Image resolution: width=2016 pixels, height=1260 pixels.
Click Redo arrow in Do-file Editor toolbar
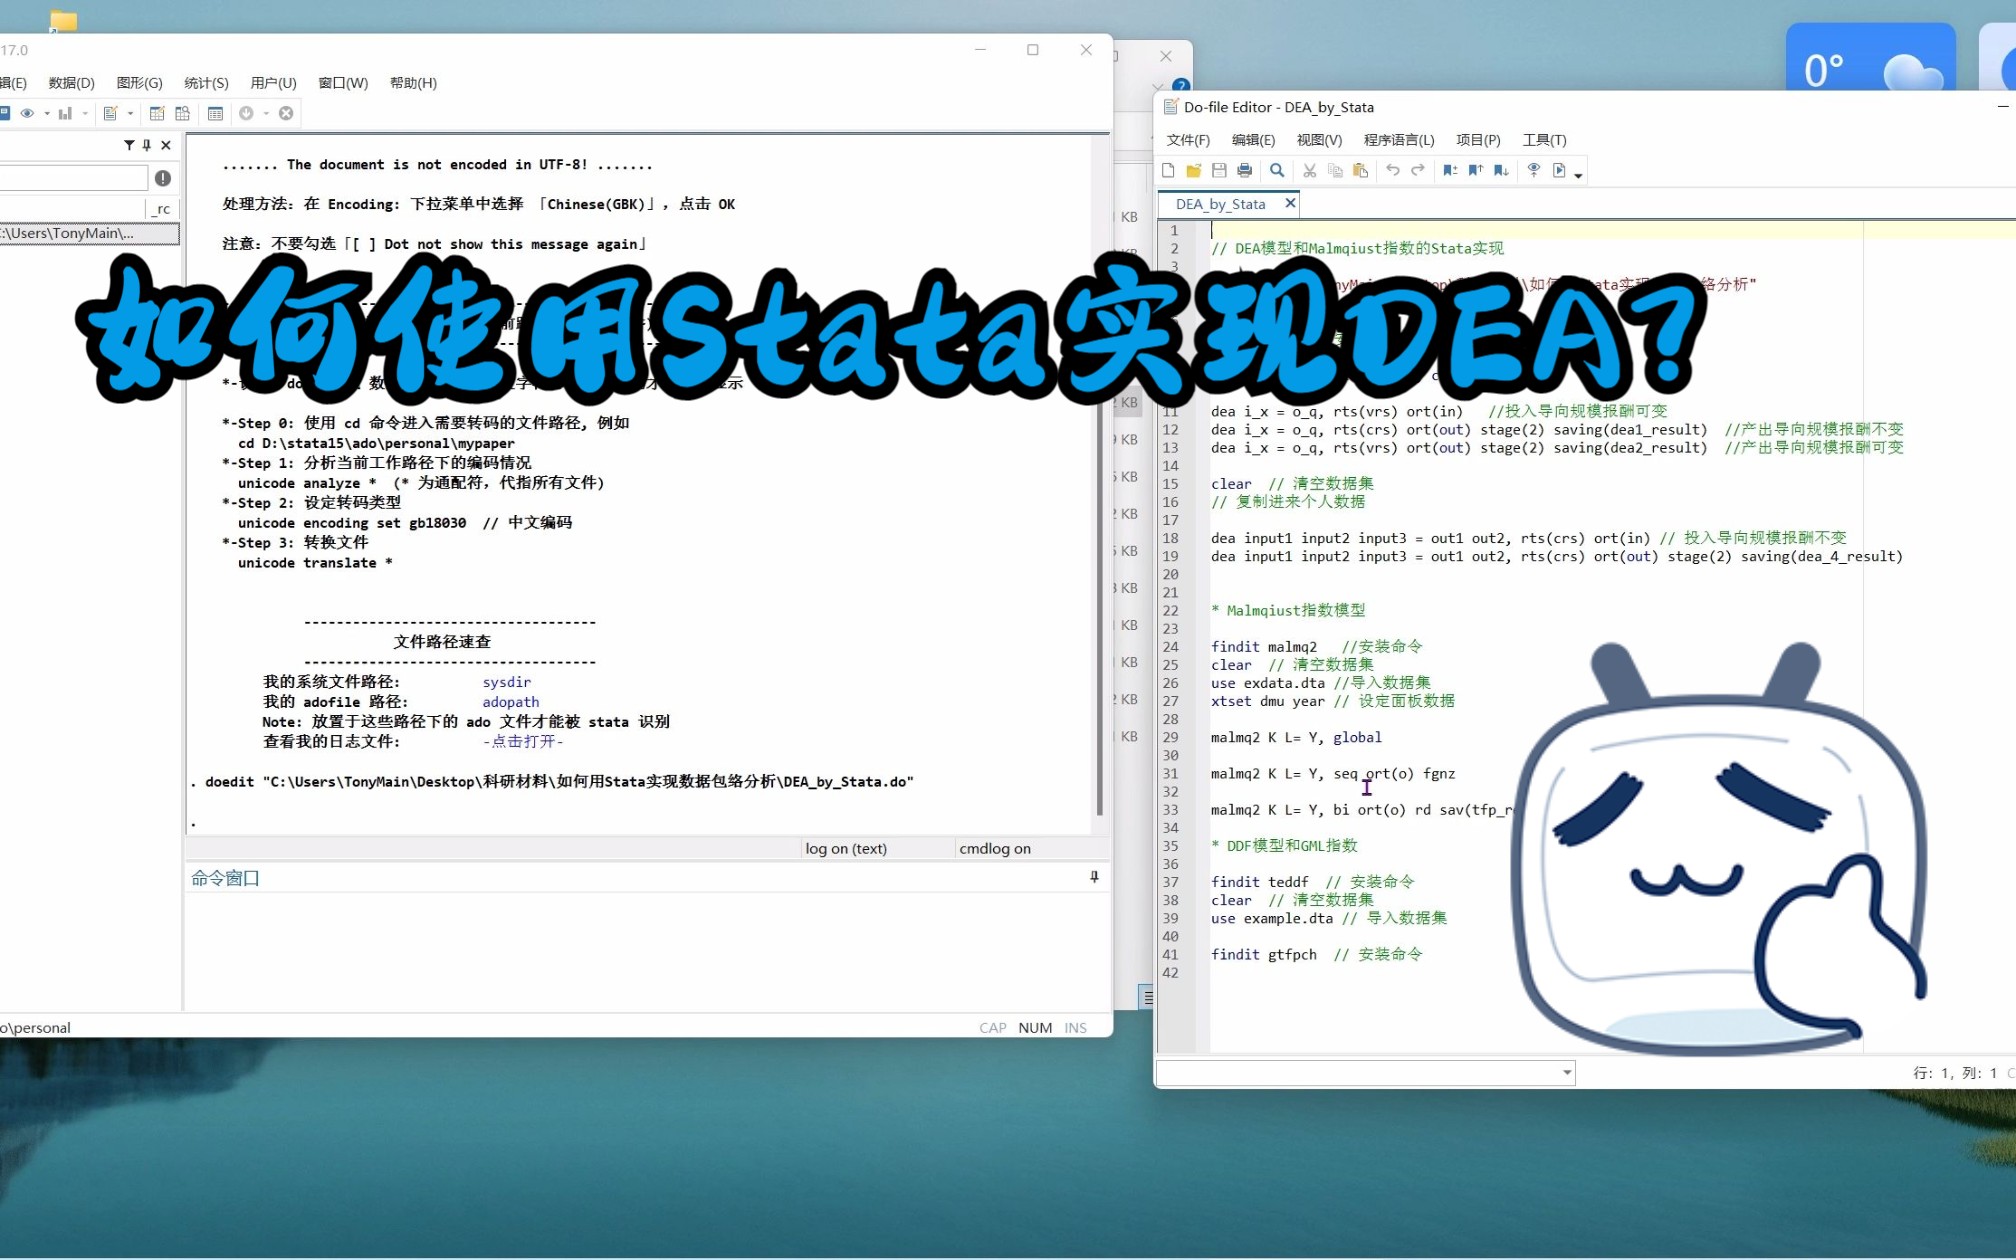(1418, 171)
